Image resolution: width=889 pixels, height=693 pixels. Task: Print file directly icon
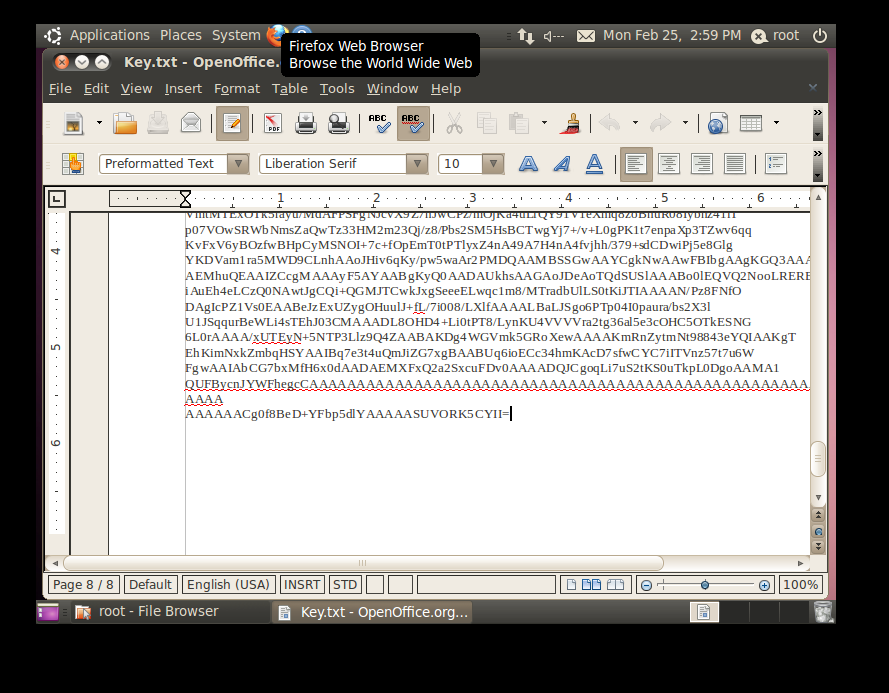[306, 123]
